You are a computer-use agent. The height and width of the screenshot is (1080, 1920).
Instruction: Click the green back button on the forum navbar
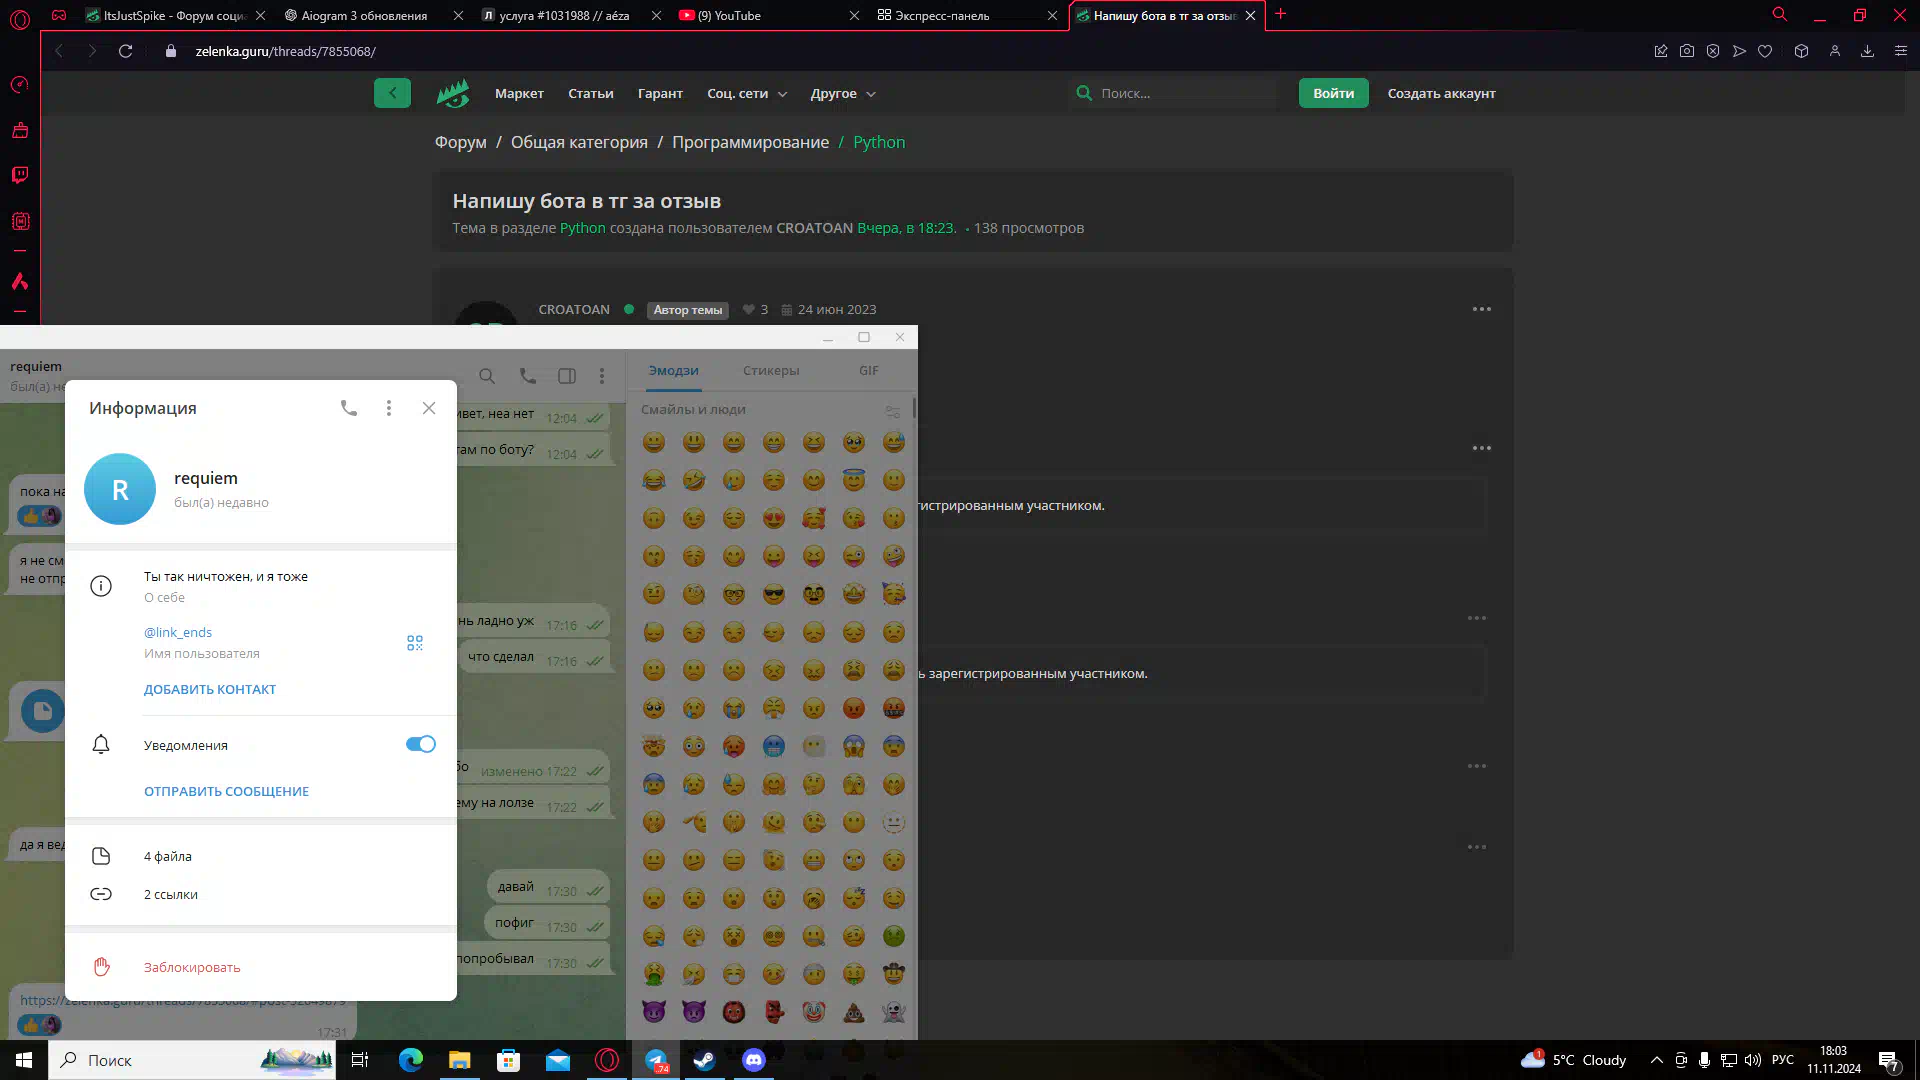point(392,93)
